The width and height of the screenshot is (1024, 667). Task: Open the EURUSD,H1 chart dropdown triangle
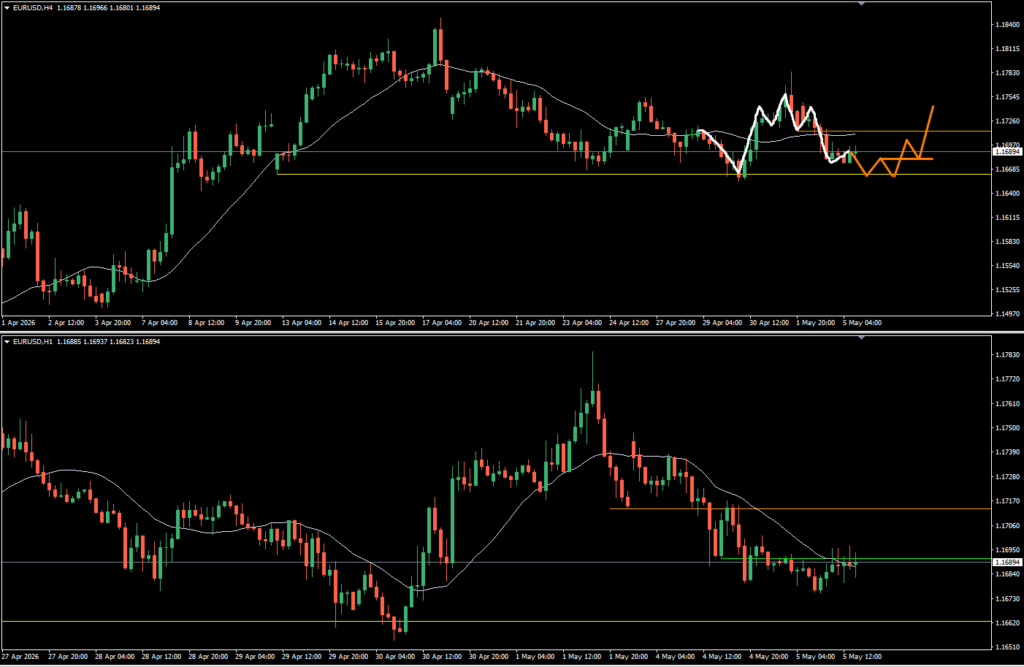click(7, 342)
